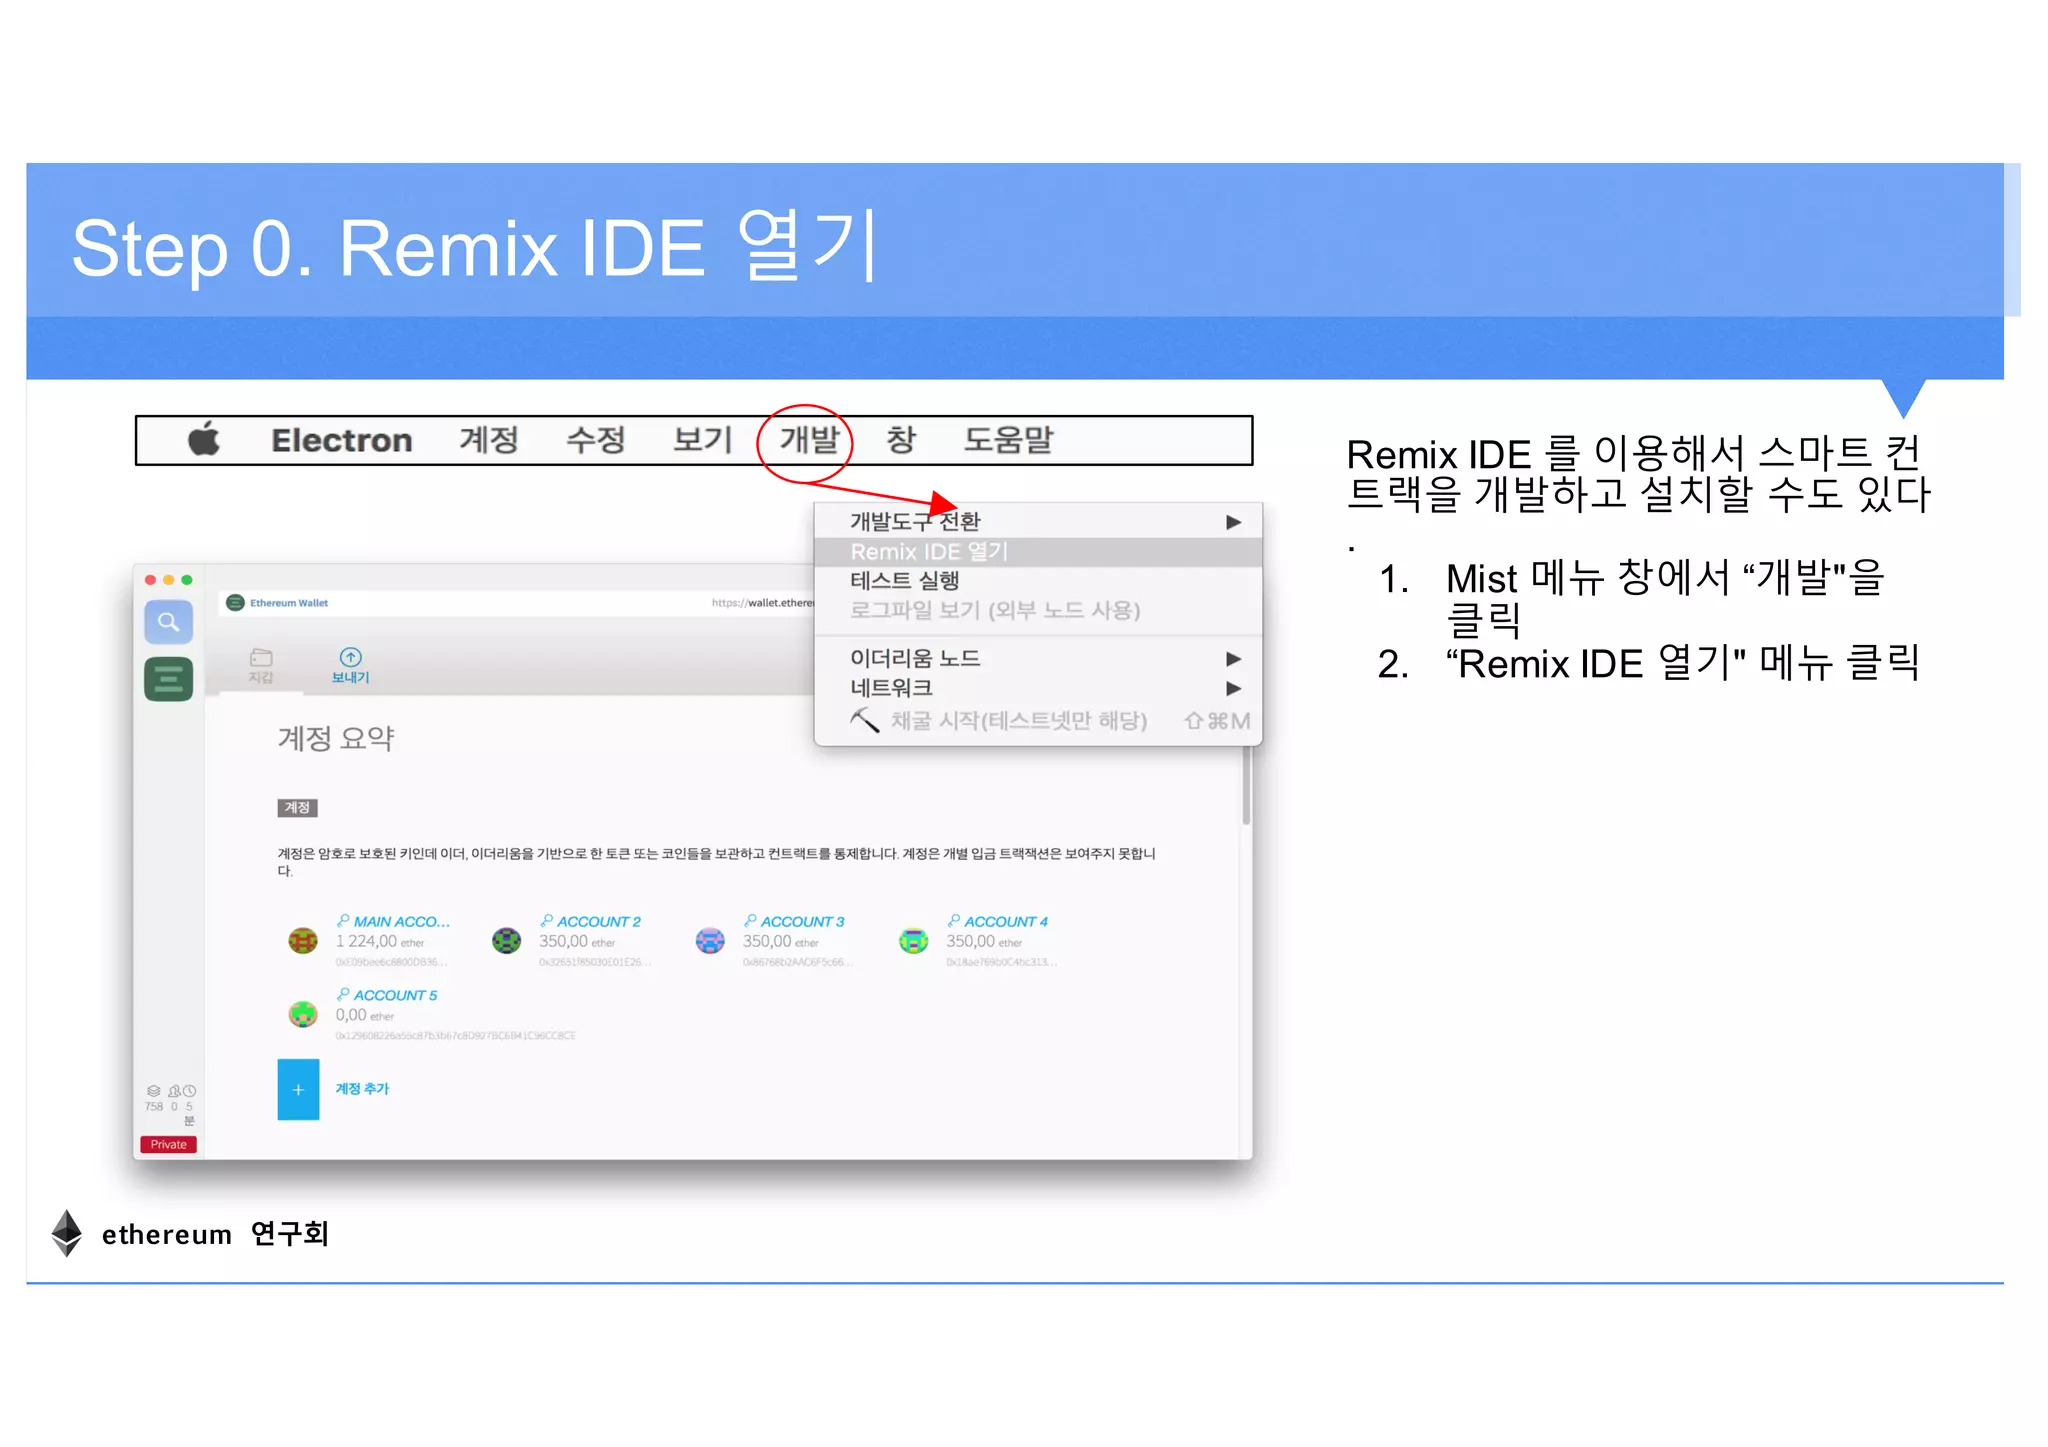Choose 테스트 실행 from the dropdown menu

point(1038,581)
